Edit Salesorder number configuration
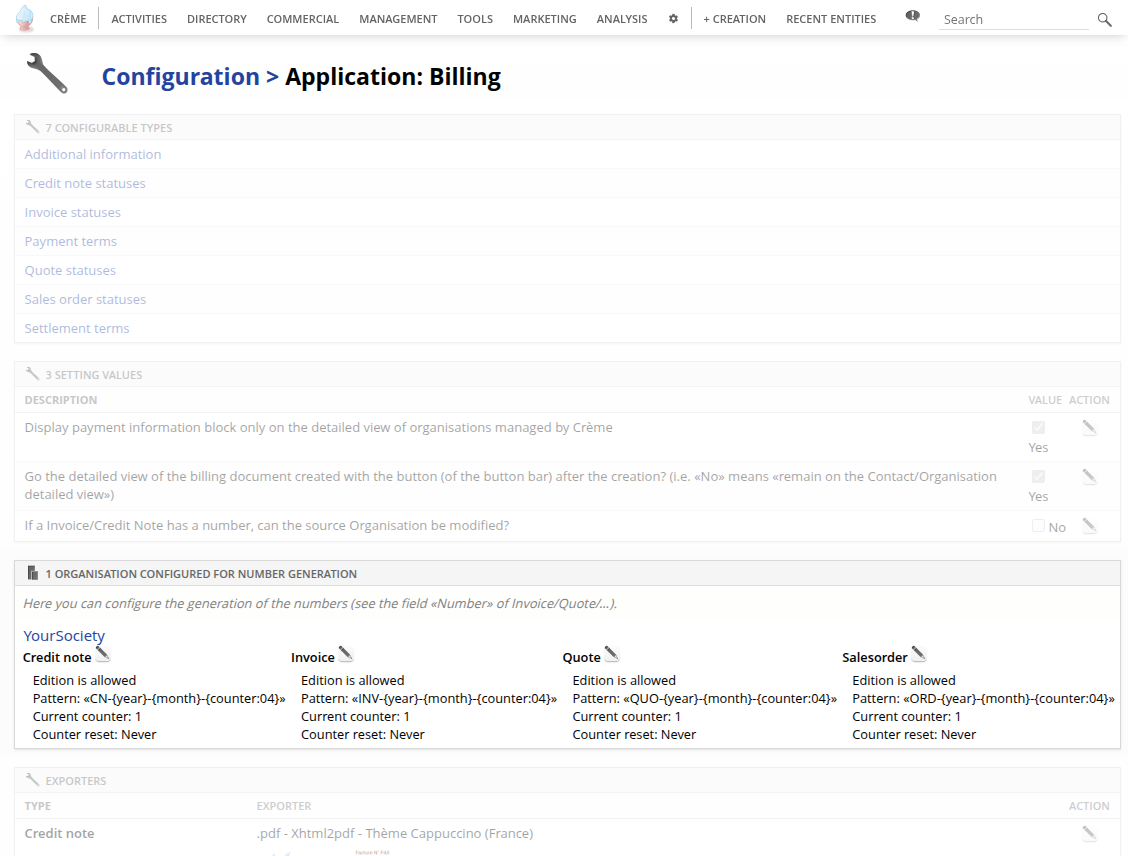The image size is (1128, 856). coord(919,654)
